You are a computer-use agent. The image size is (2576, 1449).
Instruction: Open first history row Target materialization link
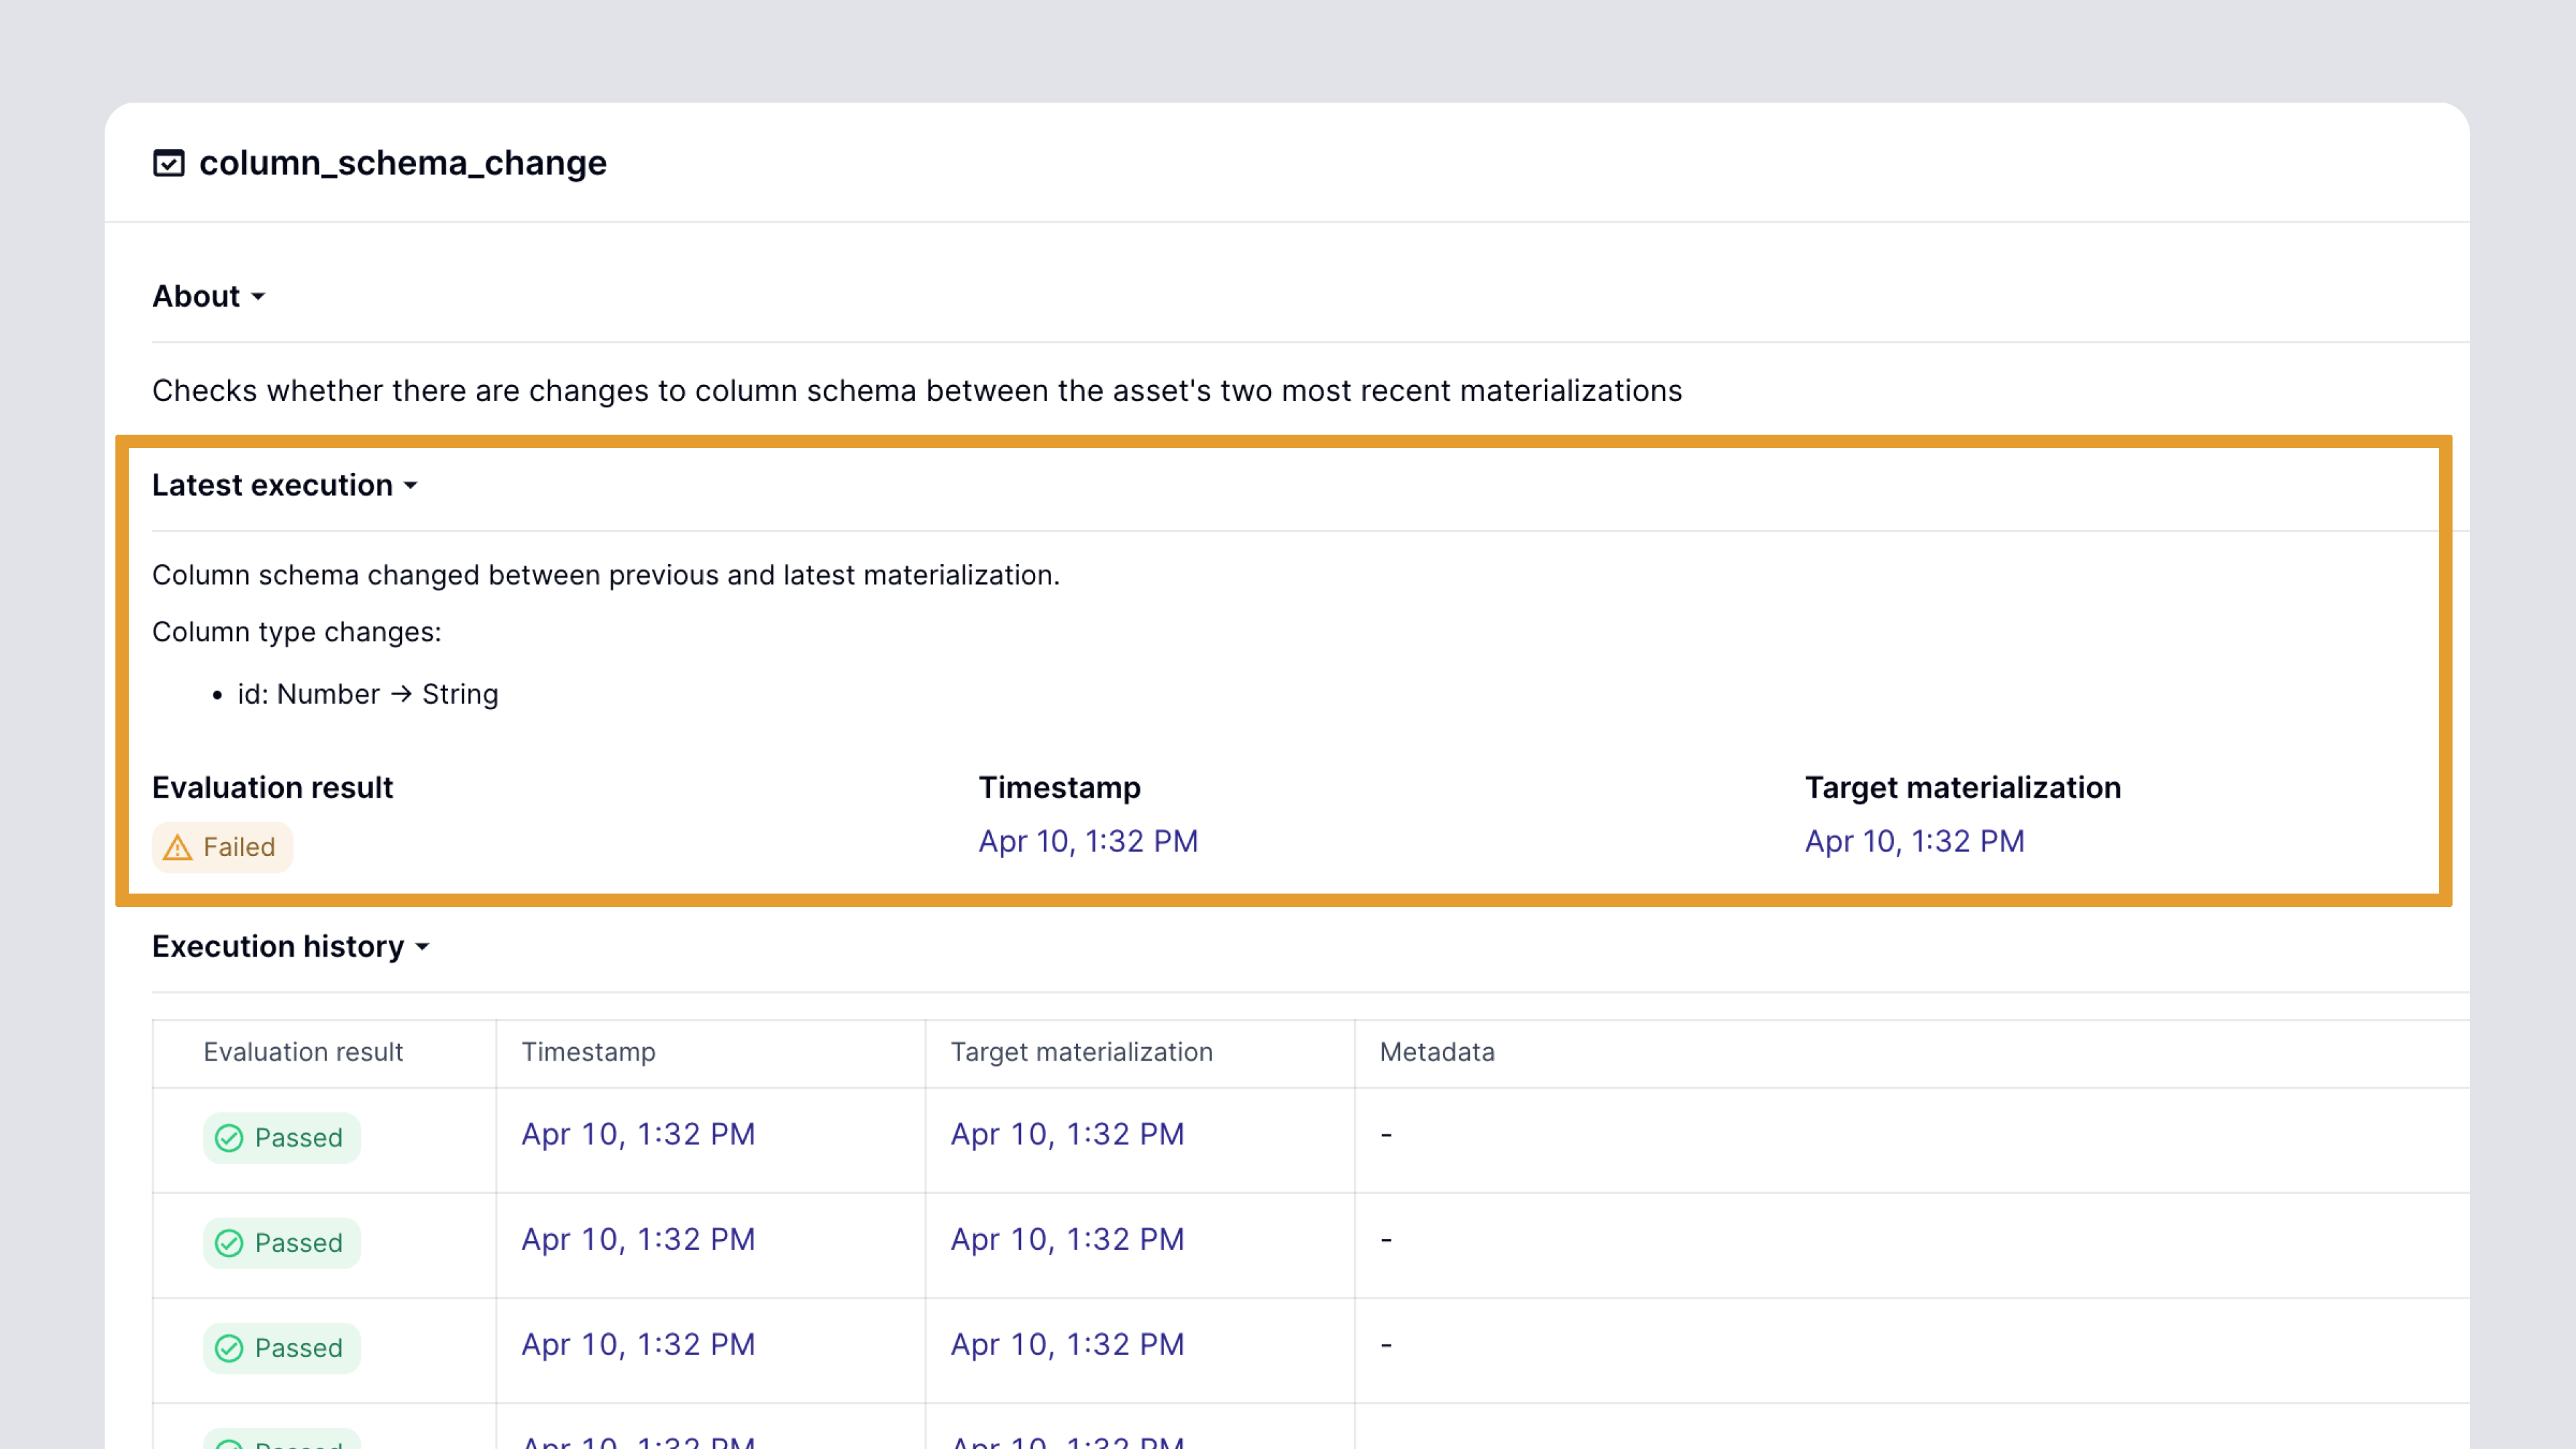1067,1134
